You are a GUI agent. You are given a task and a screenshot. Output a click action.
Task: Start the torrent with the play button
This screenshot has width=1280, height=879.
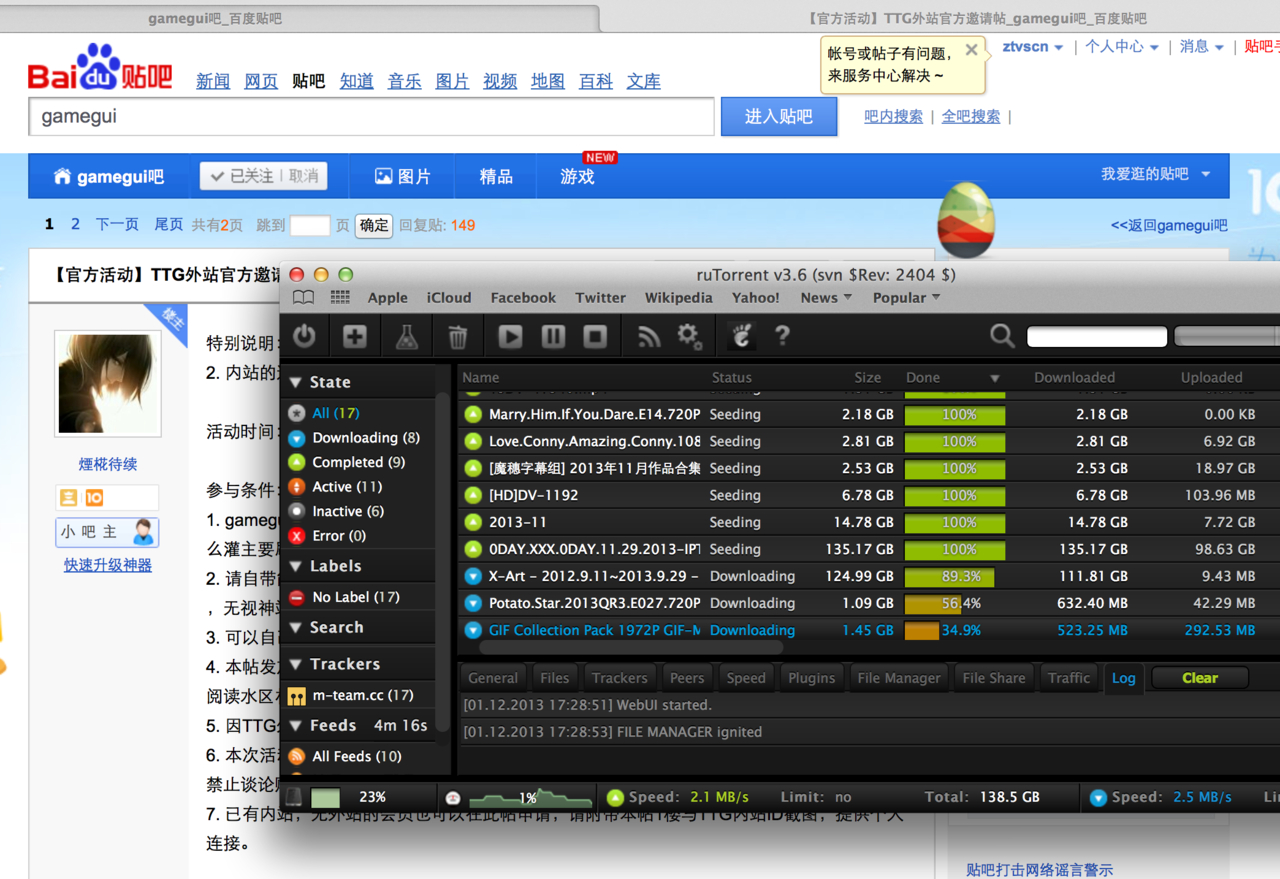[x=510, y=337]
